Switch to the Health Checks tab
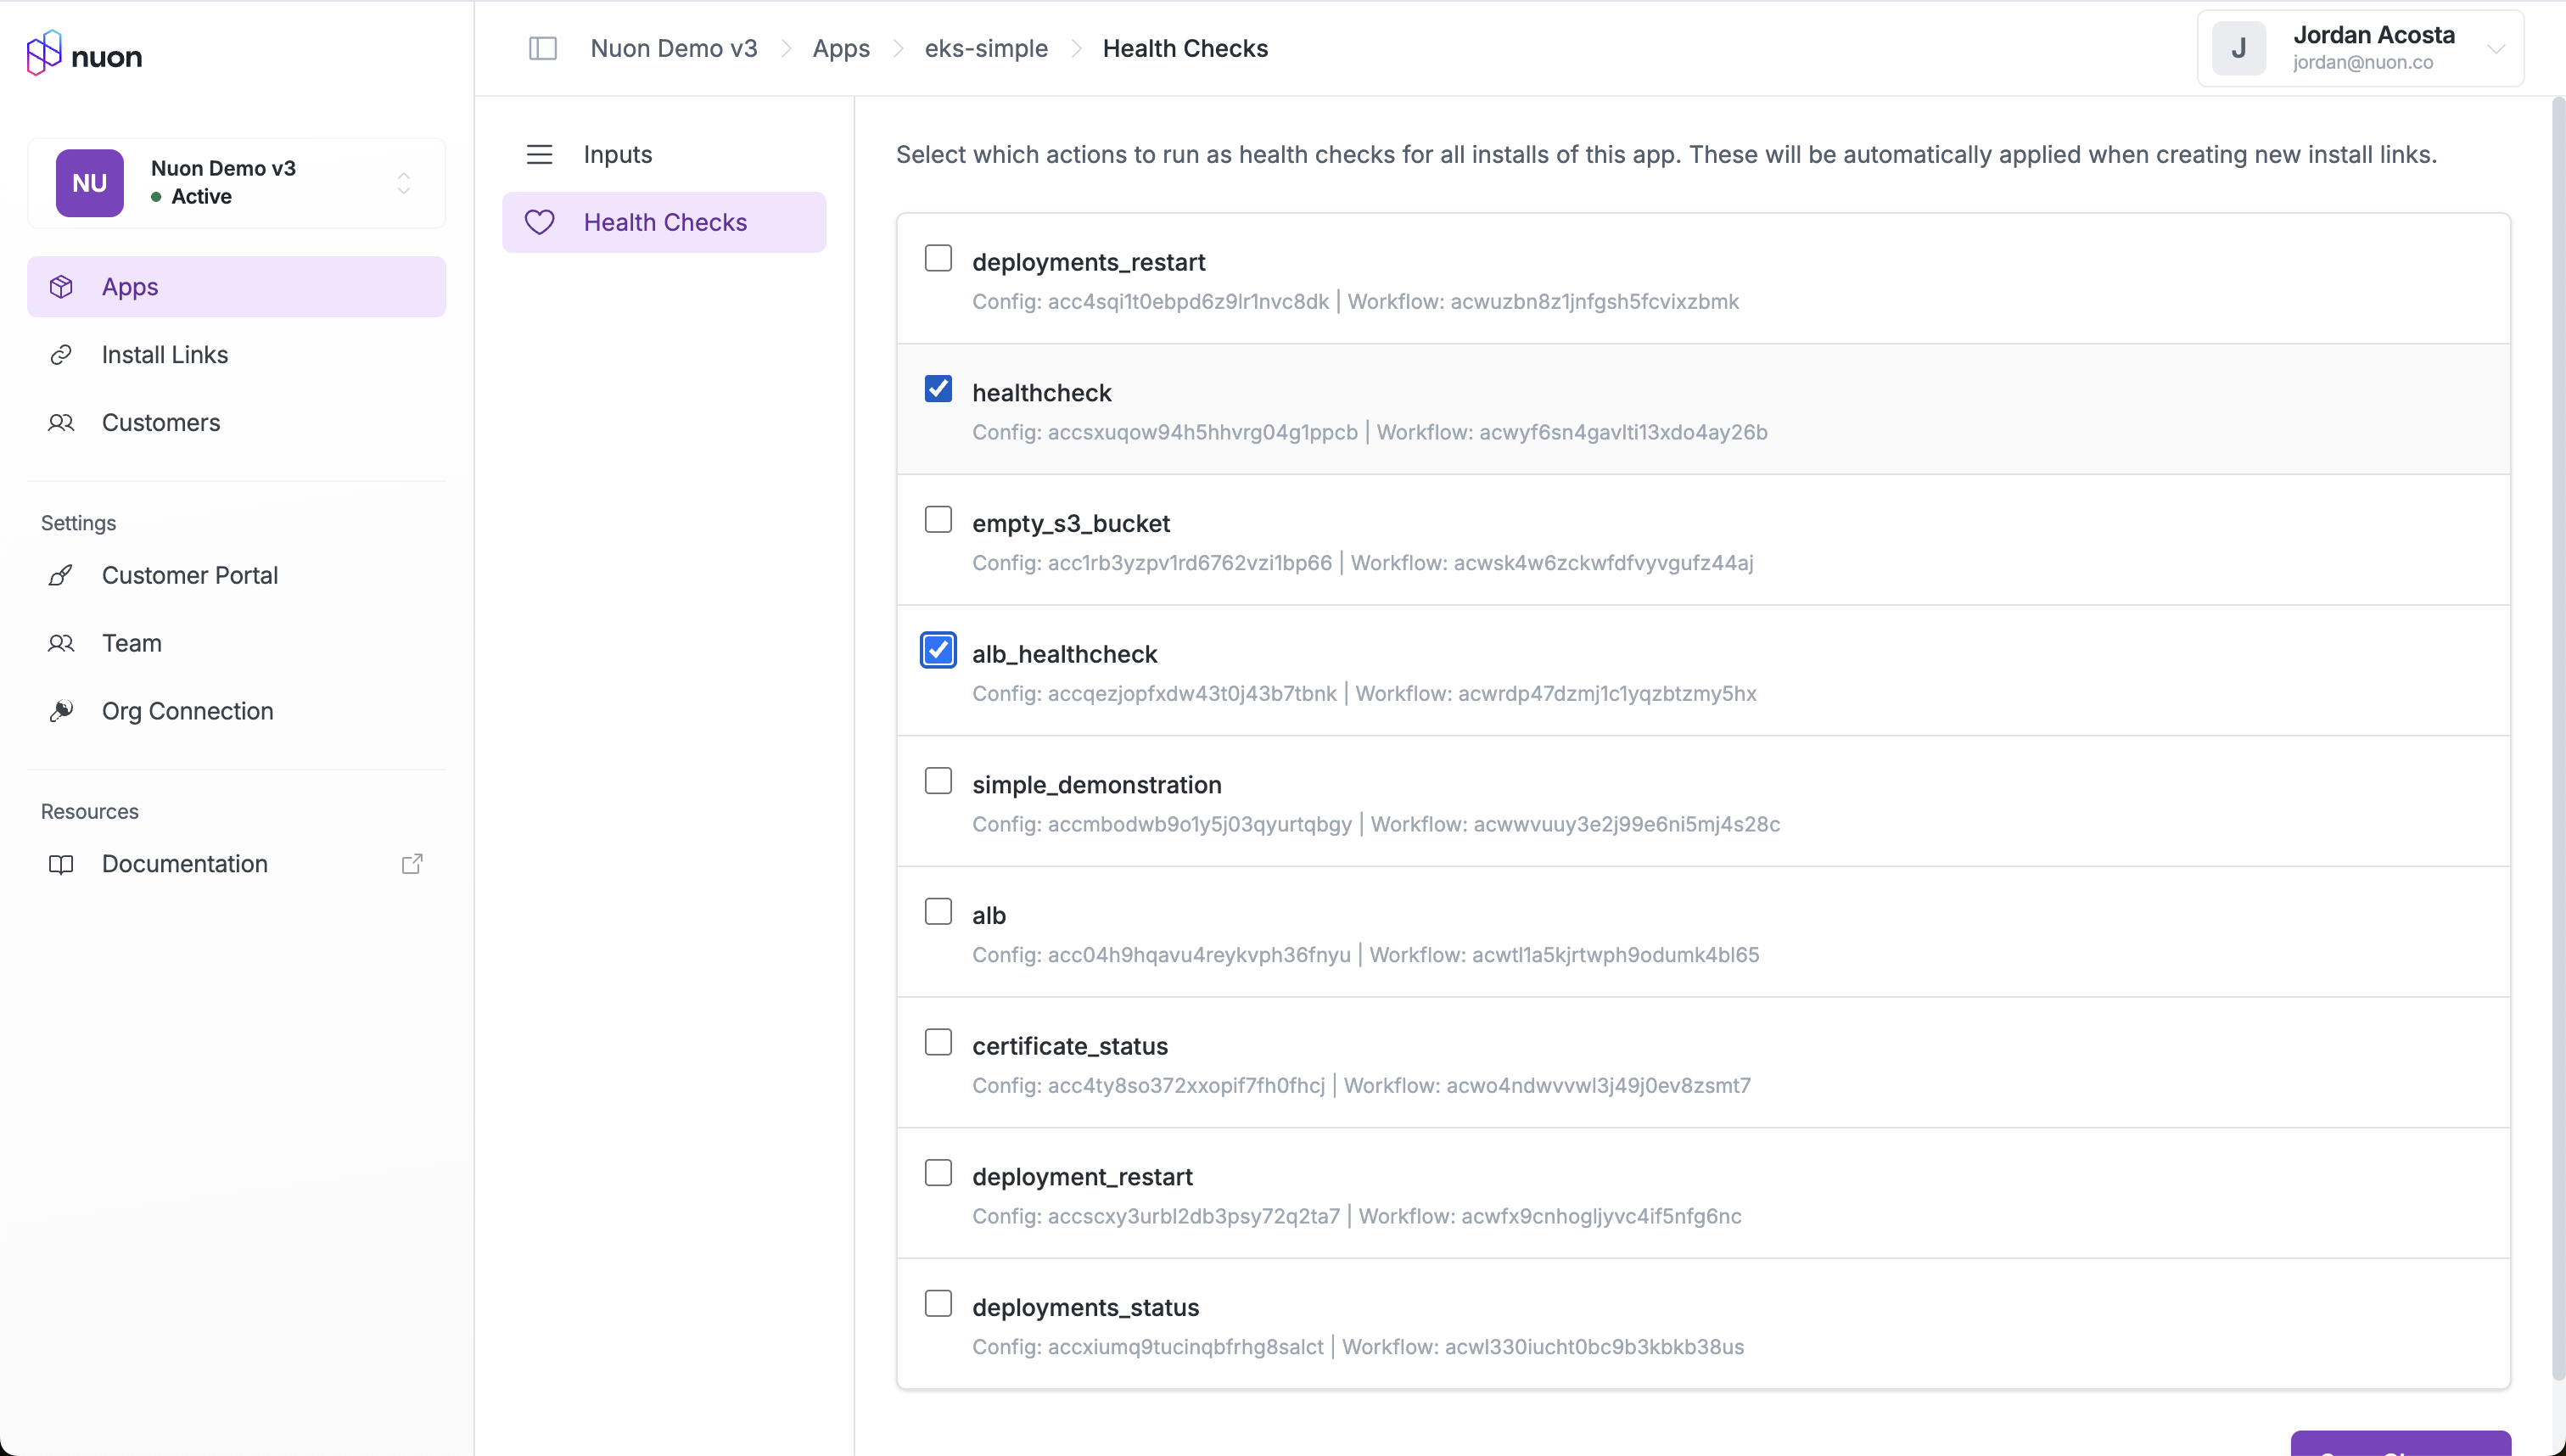 pos(665,222)
